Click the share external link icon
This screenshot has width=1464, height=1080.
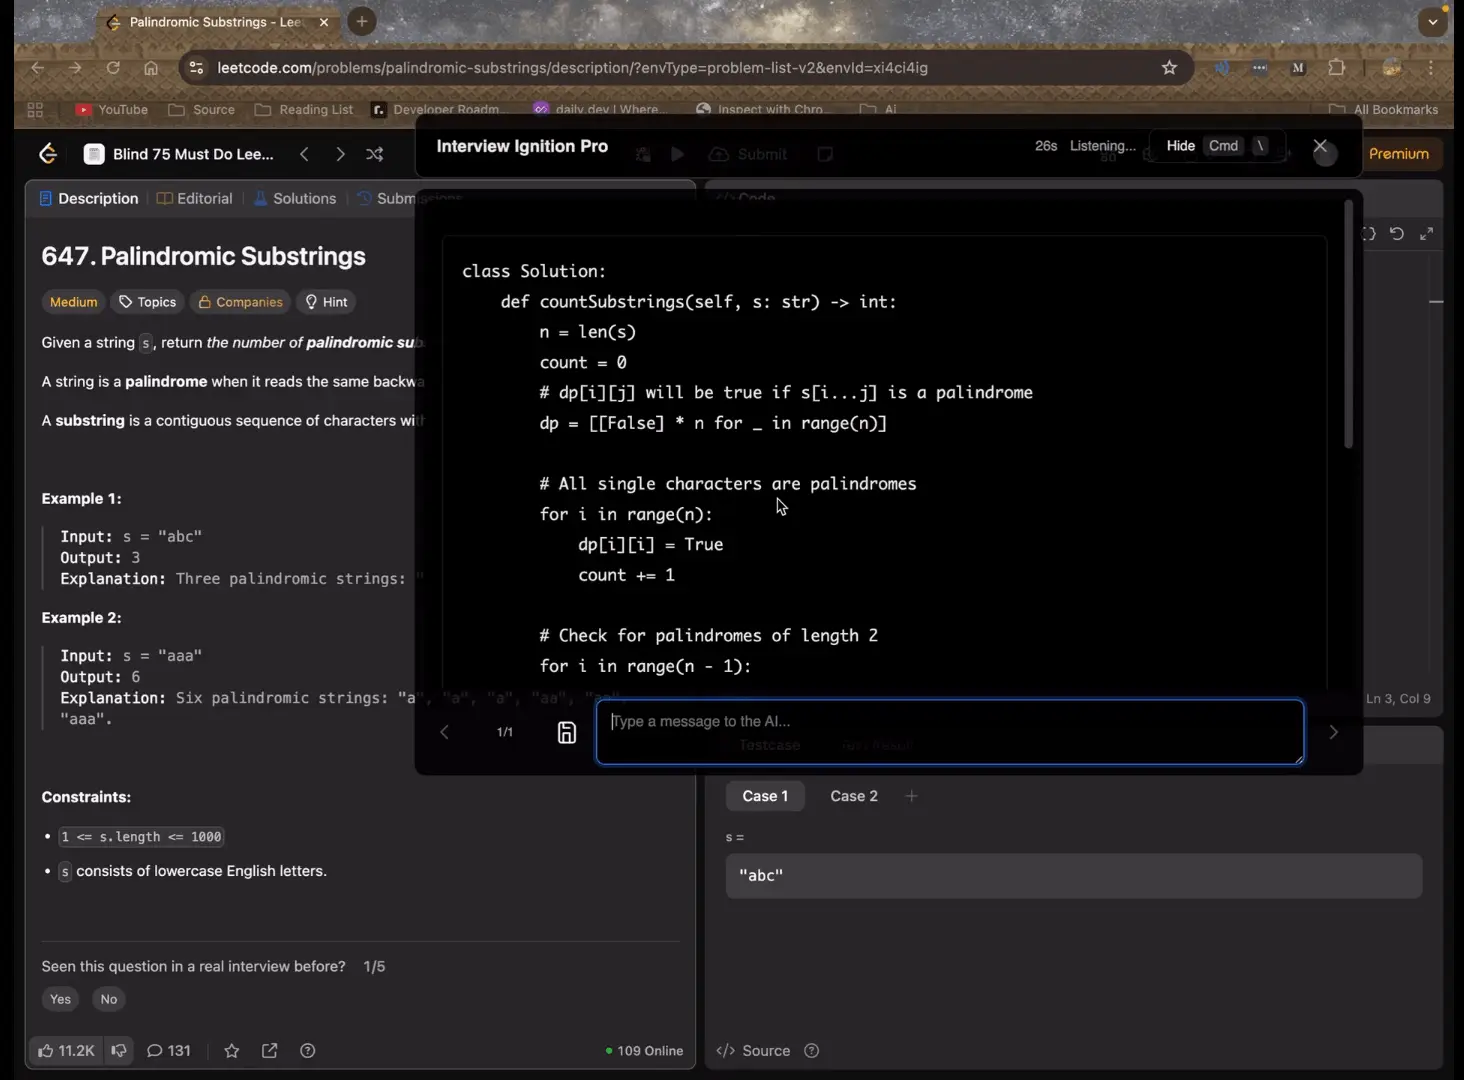269,1050
